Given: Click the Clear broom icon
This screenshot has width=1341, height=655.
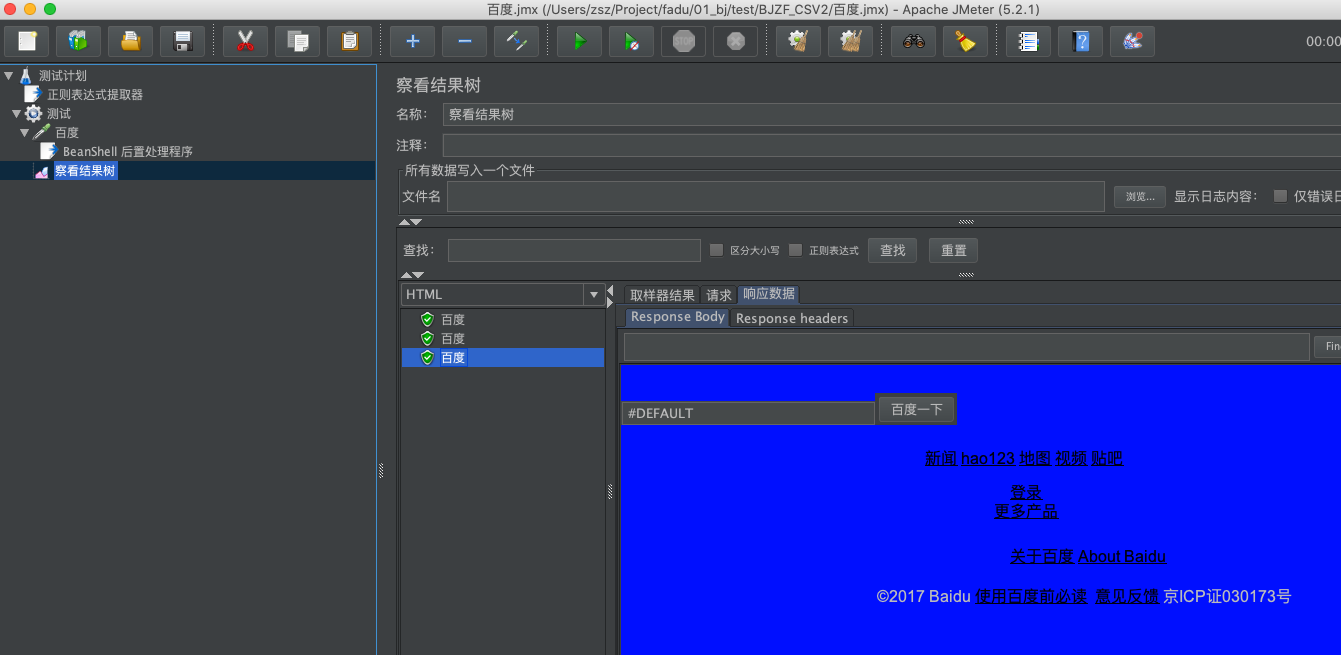Looking at the screenshot, I should pos(798,41).
